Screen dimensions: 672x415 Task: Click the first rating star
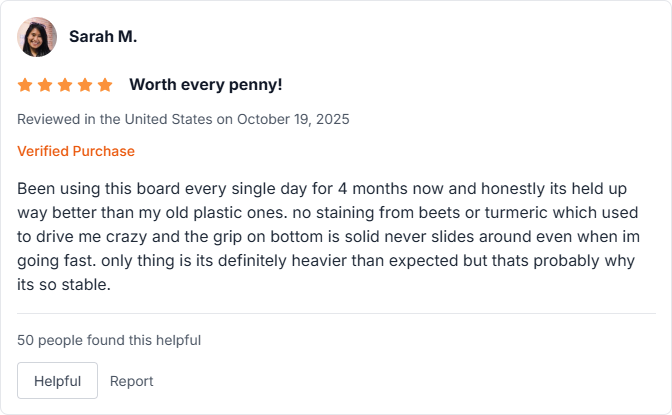(25, 85)
